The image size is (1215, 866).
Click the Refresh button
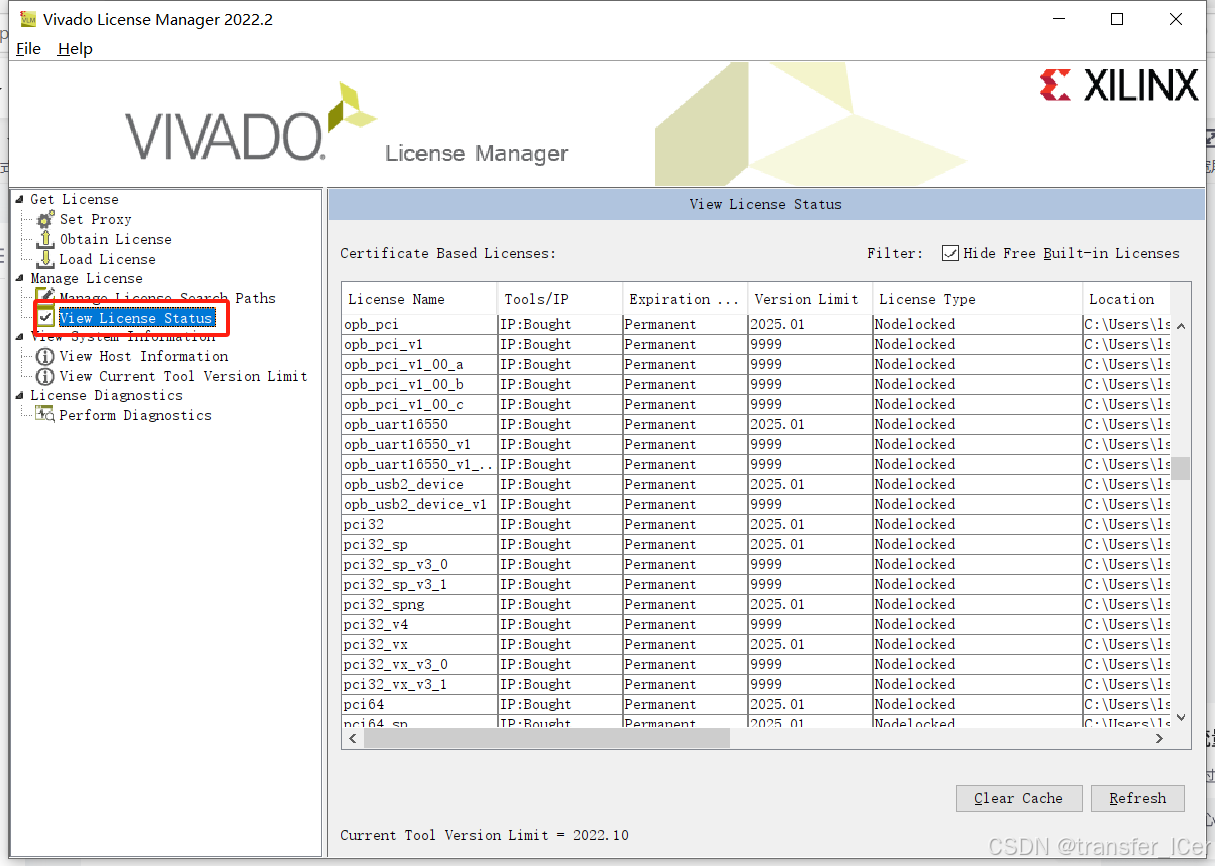coord(1137,798)
